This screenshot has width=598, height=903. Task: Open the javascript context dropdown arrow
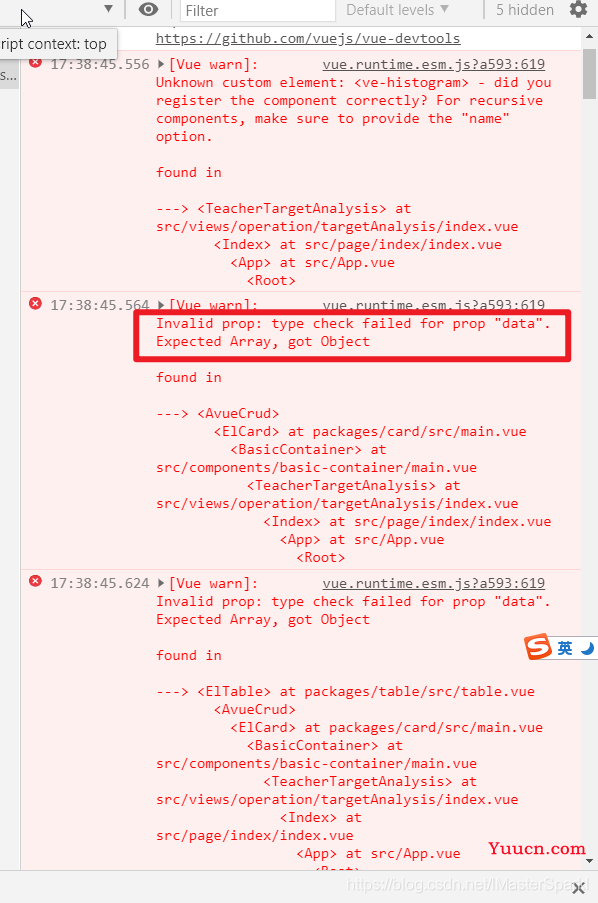click(108, 9)
